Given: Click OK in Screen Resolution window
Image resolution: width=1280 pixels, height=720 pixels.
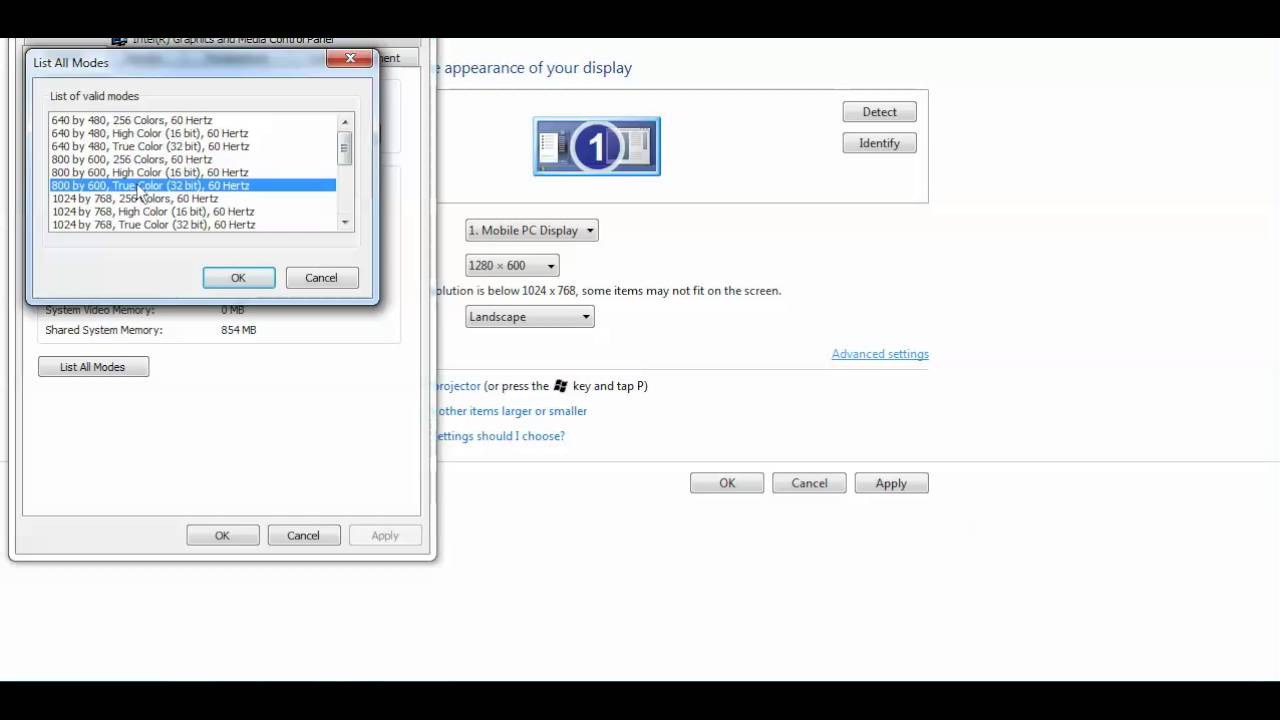Looking at the screenshot, I should pyautogui.click(x=727, y=483).
